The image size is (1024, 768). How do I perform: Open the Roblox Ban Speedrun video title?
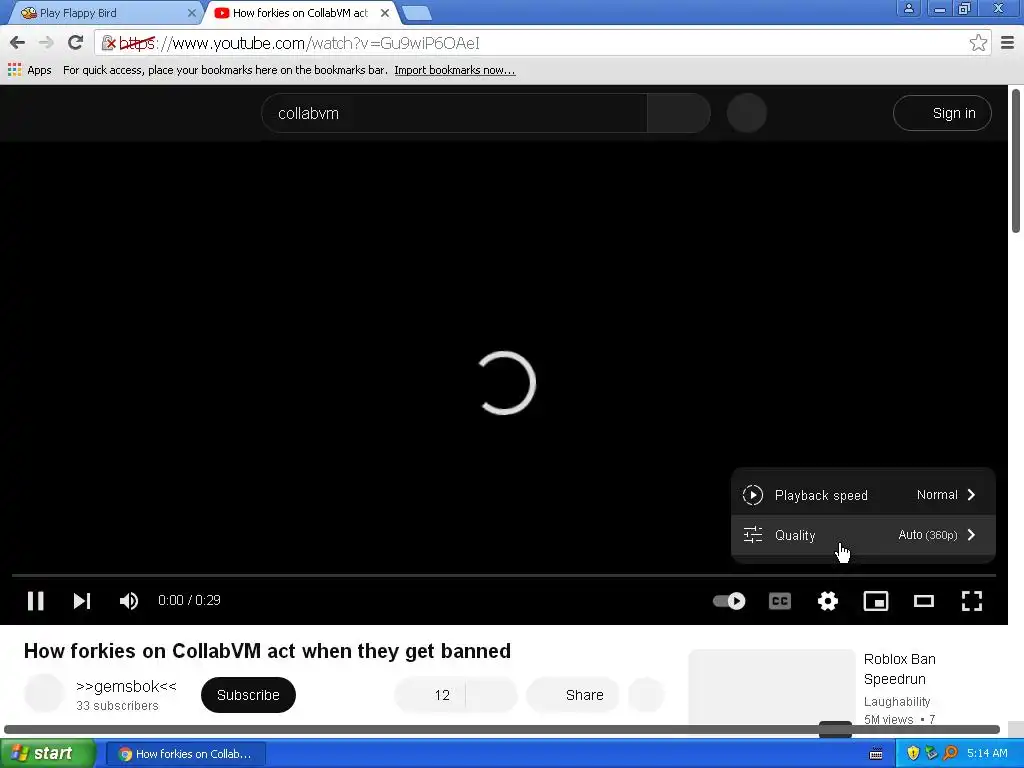click(x=899, y=669)
